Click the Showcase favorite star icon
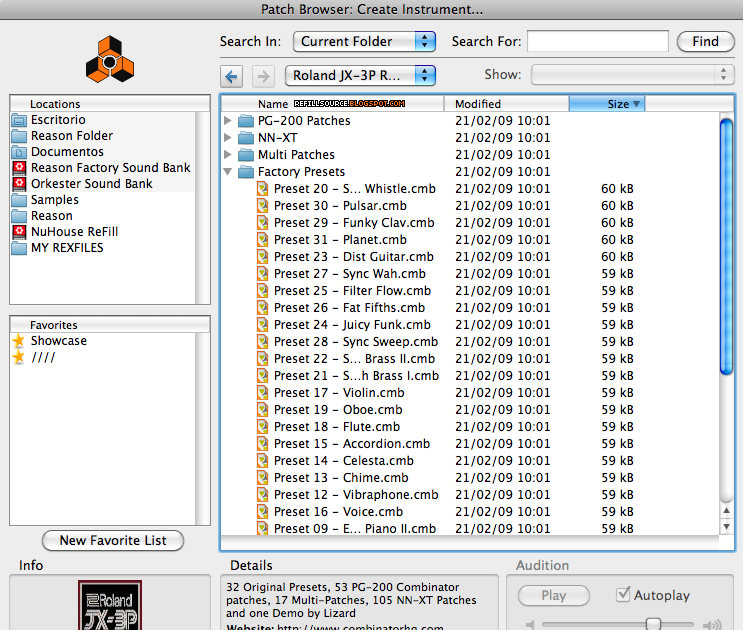The image size is (743, 630). coord(19,341)
